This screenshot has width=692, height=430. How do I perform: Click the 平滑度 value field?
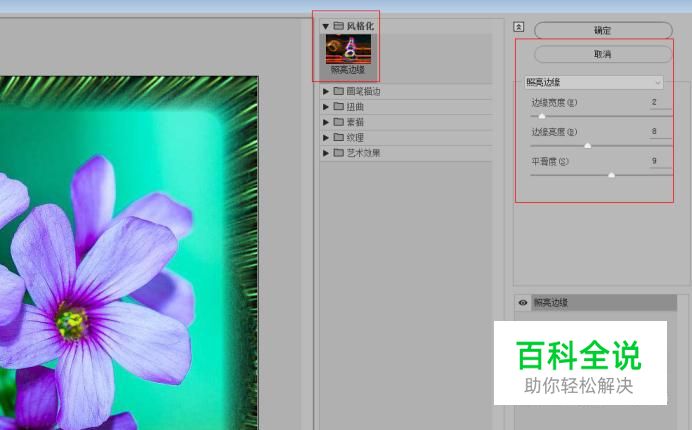pyautogui.click(x=659, y=161)
